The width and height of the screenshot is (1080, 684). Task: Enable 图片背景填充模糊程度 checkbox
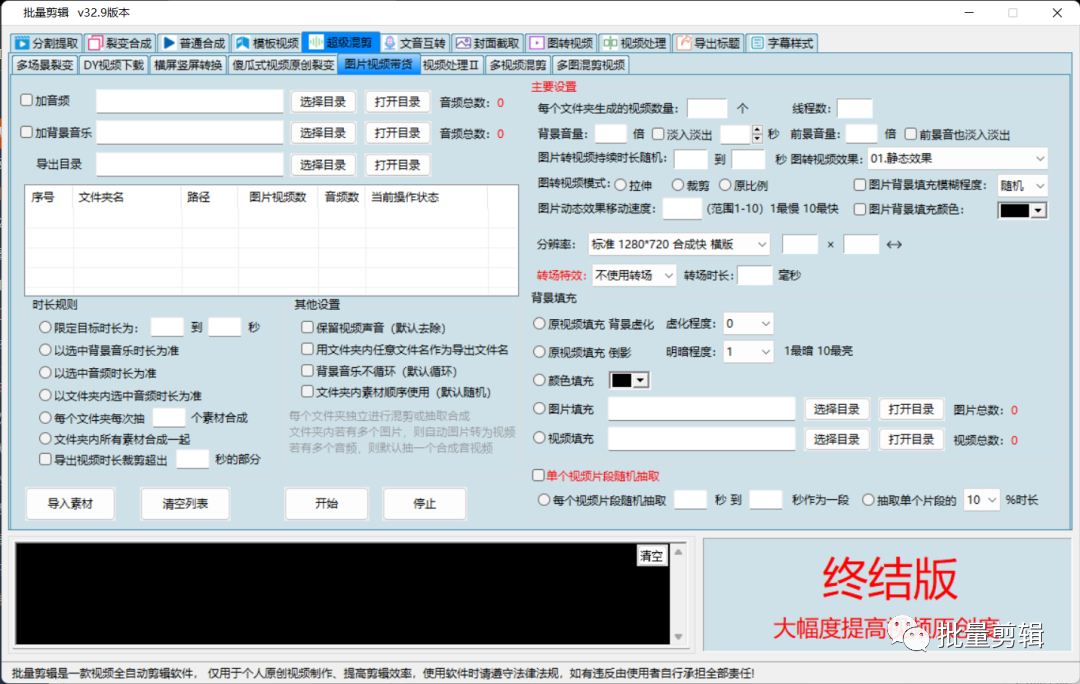pyautogui.click(x=860, y=185)
